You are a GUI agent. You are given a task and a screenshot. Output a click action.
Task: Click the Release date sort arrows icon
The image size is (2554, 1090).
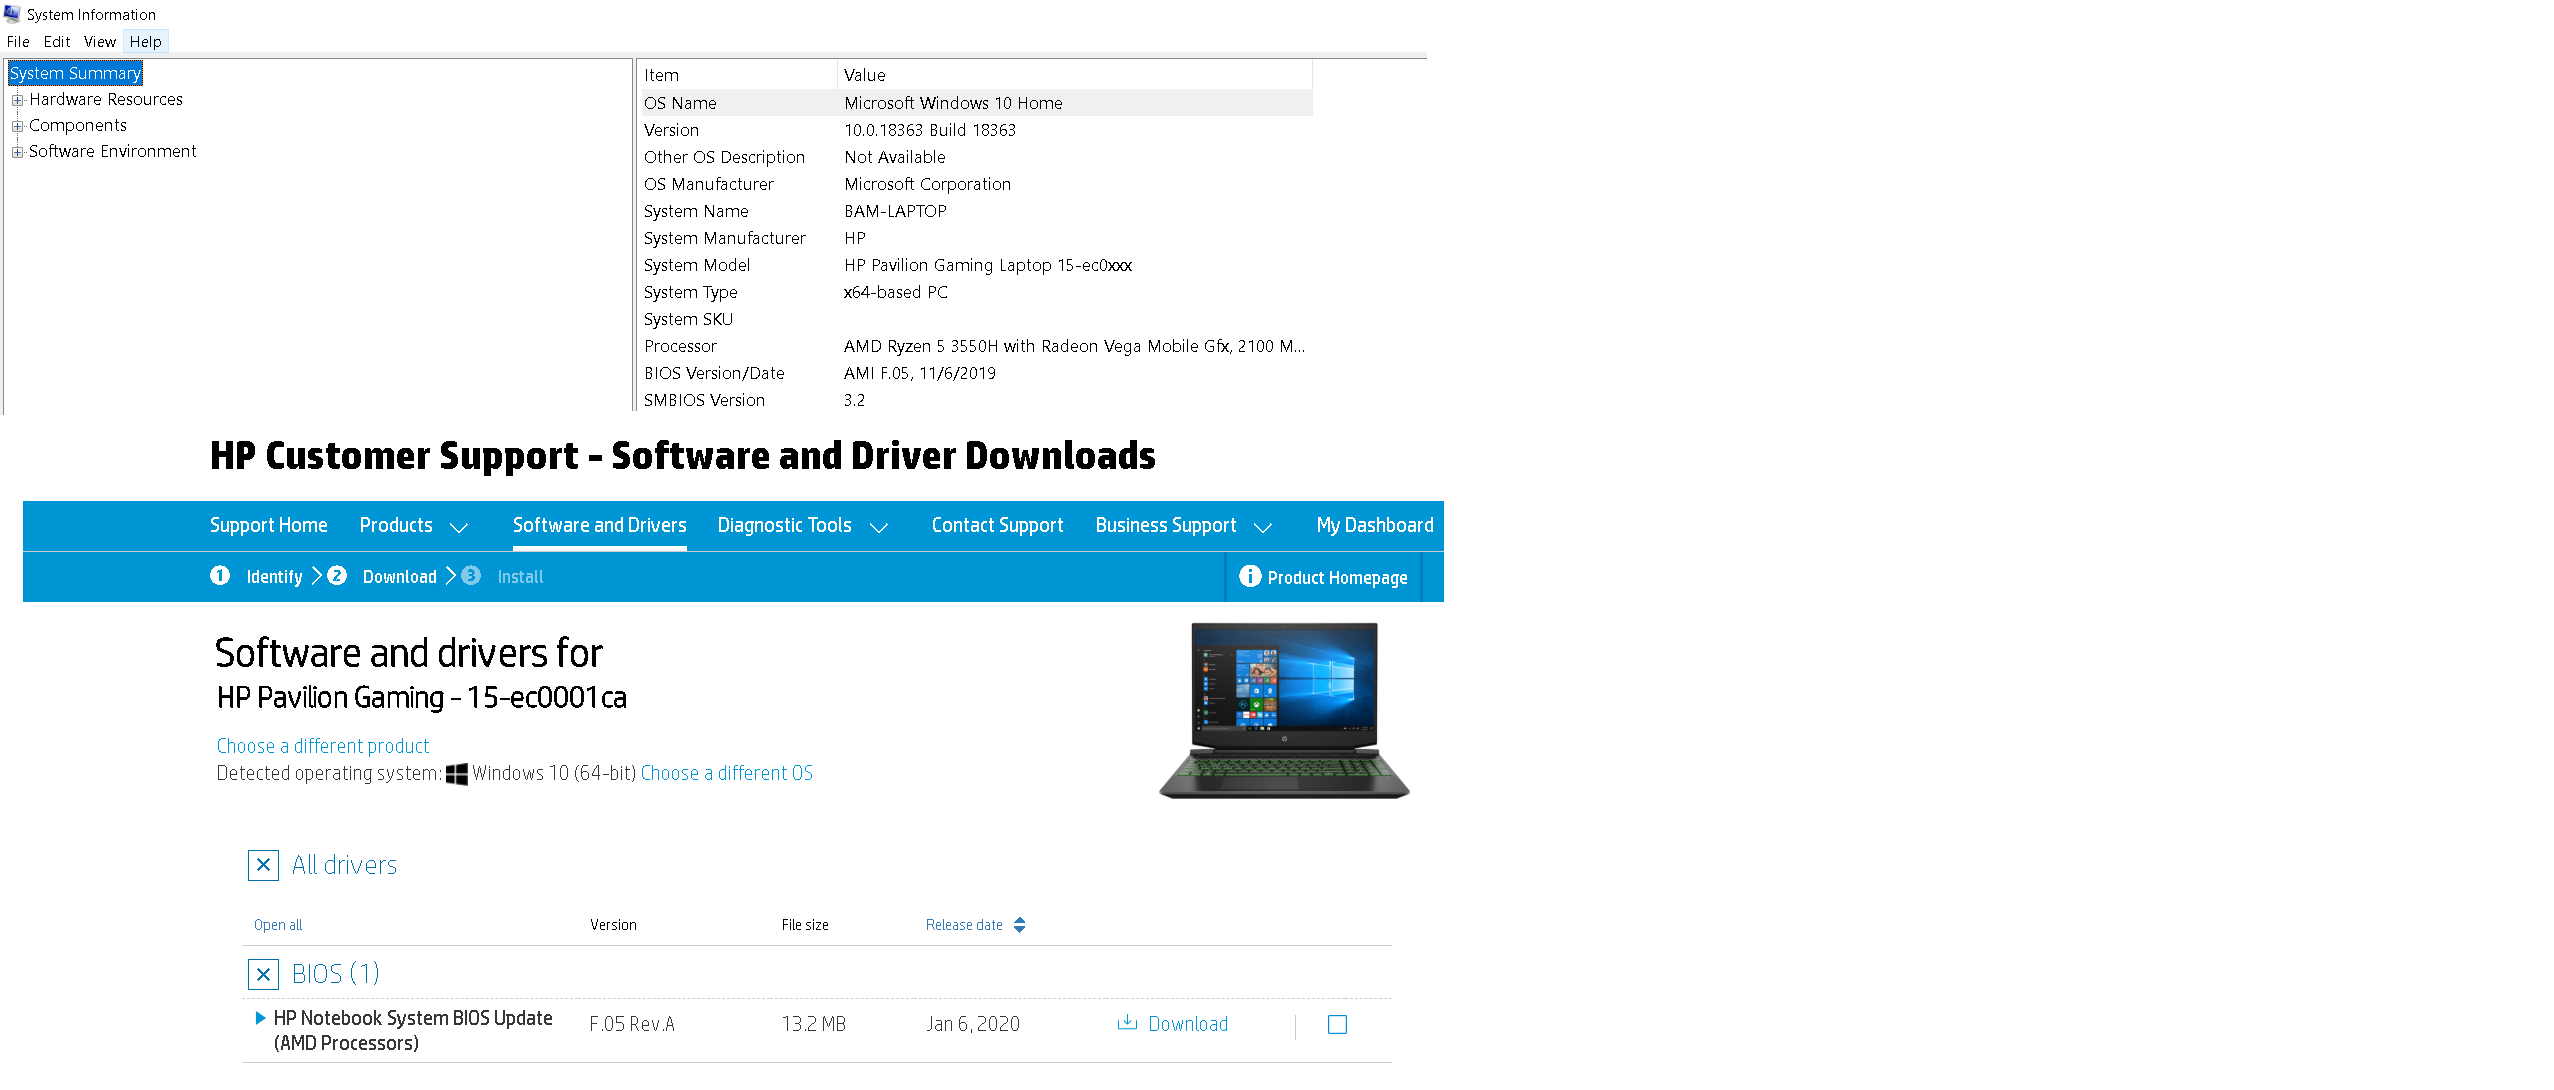click(x=1019, y=925)
